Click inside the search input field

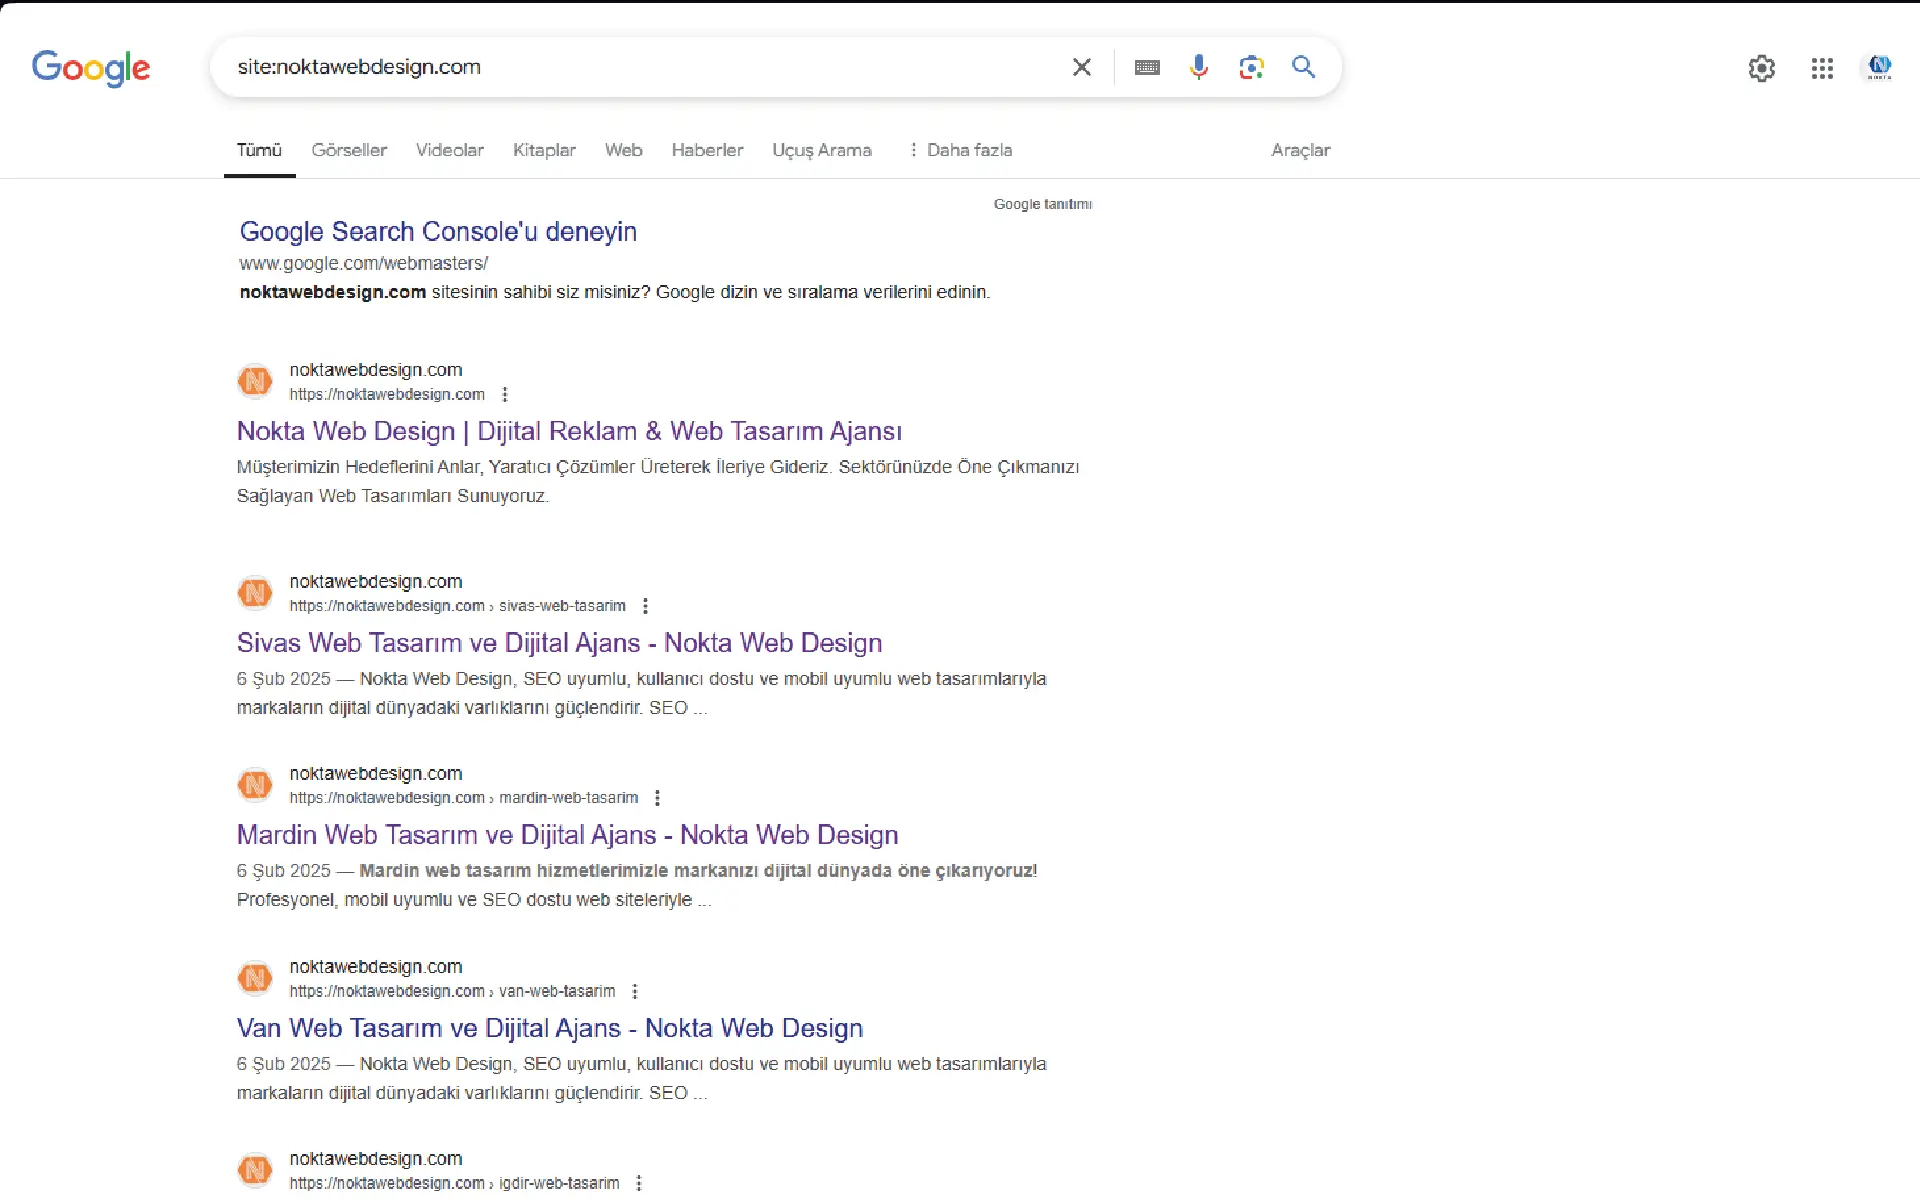(640, 67)
